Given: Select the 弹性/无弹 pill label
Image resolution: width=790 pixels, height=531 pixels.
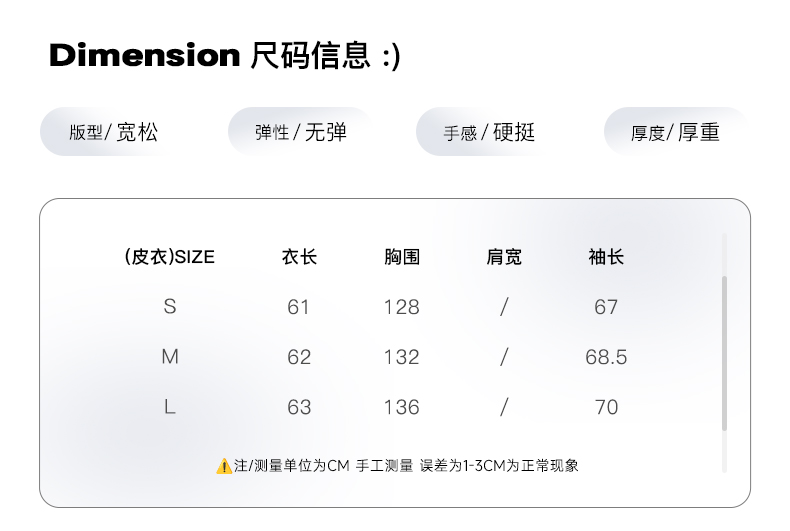Looking at the screenshot, I should pyautogui.click(x=300, y=132).
